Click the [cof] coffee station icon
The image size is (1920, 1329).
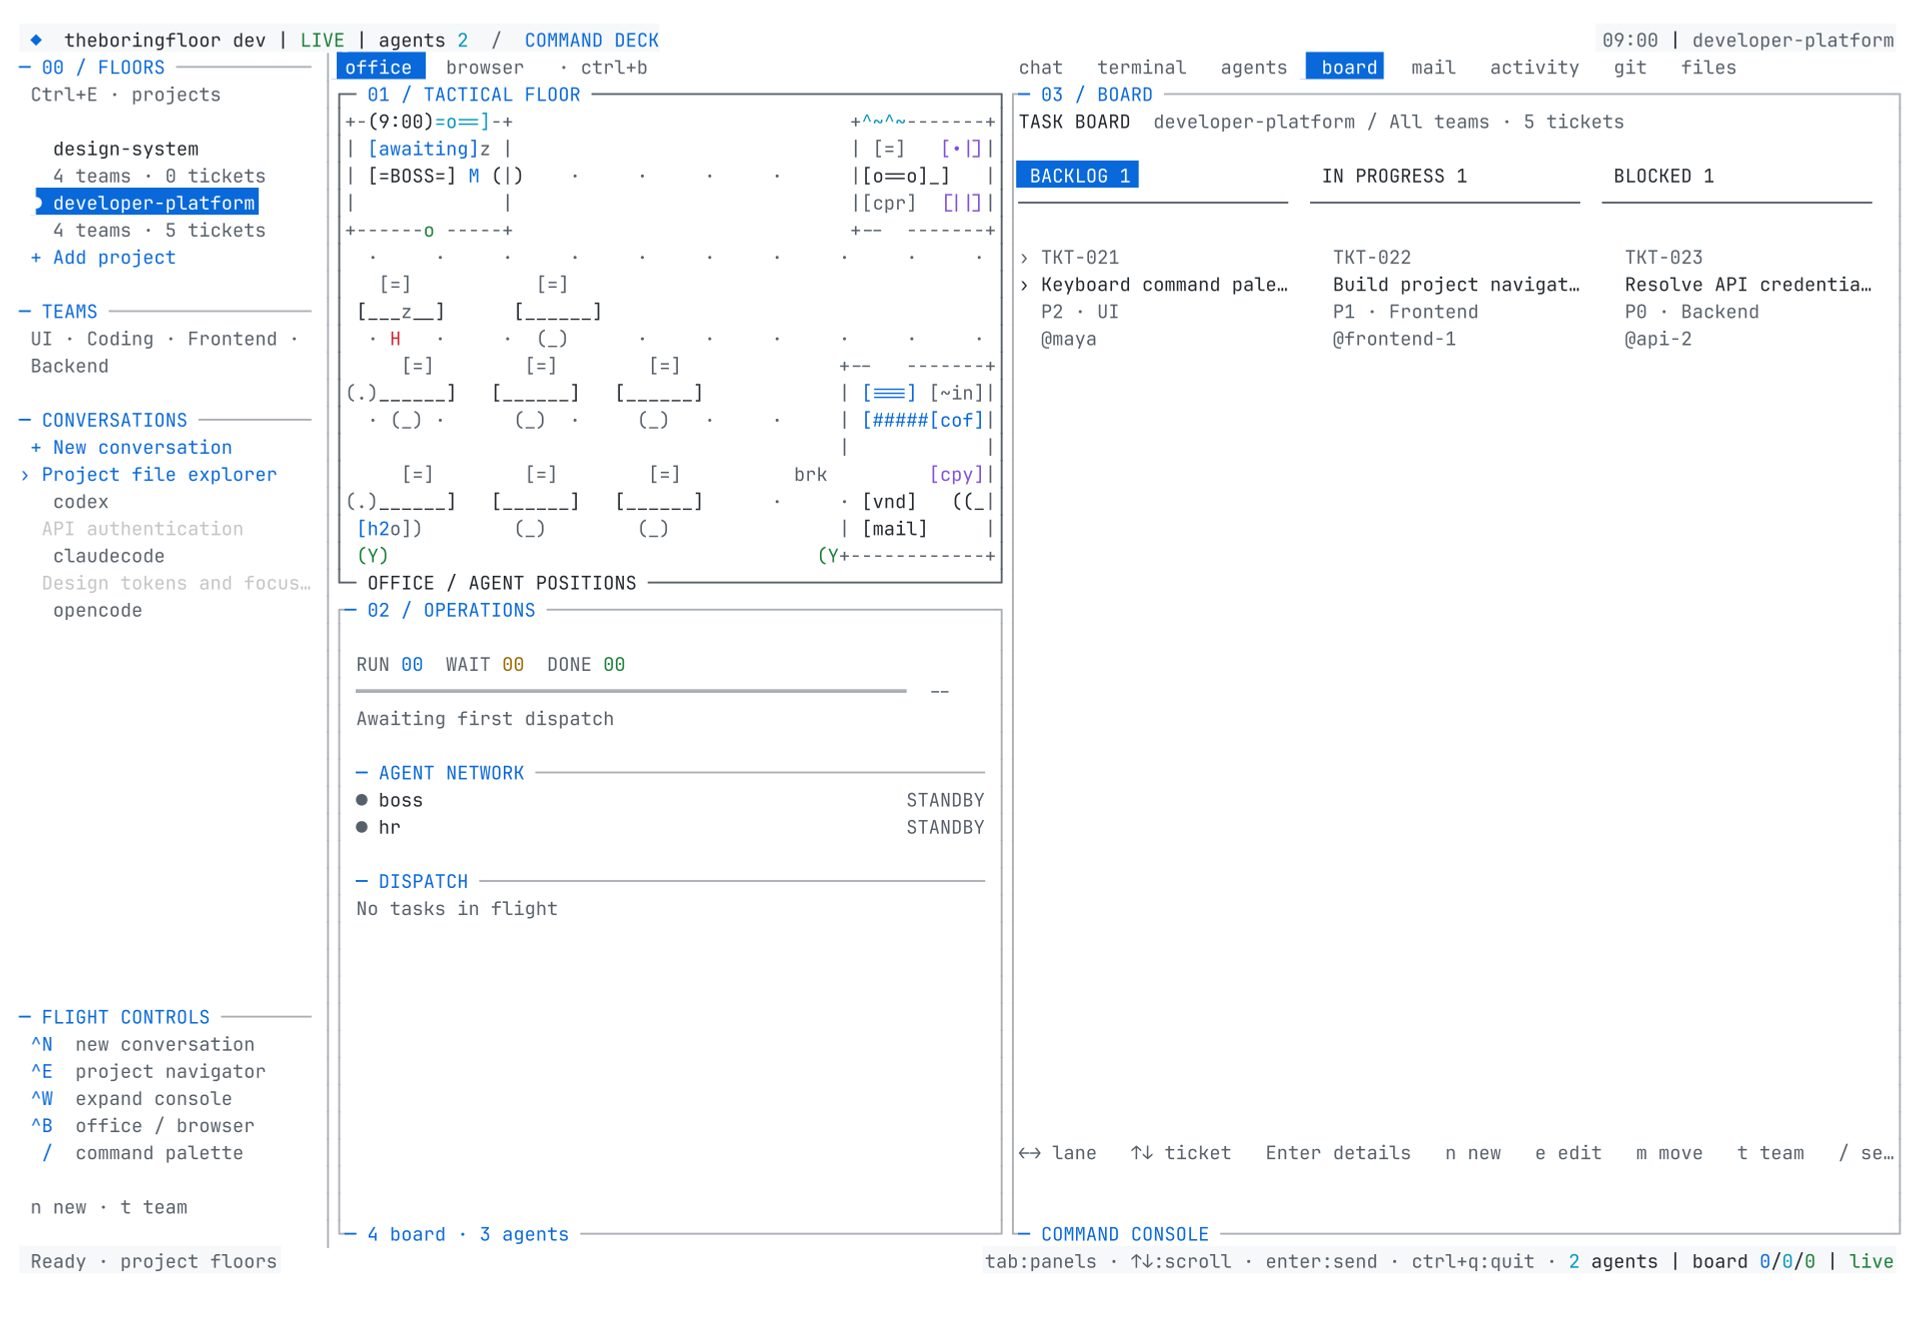click(x=956, y=420)
